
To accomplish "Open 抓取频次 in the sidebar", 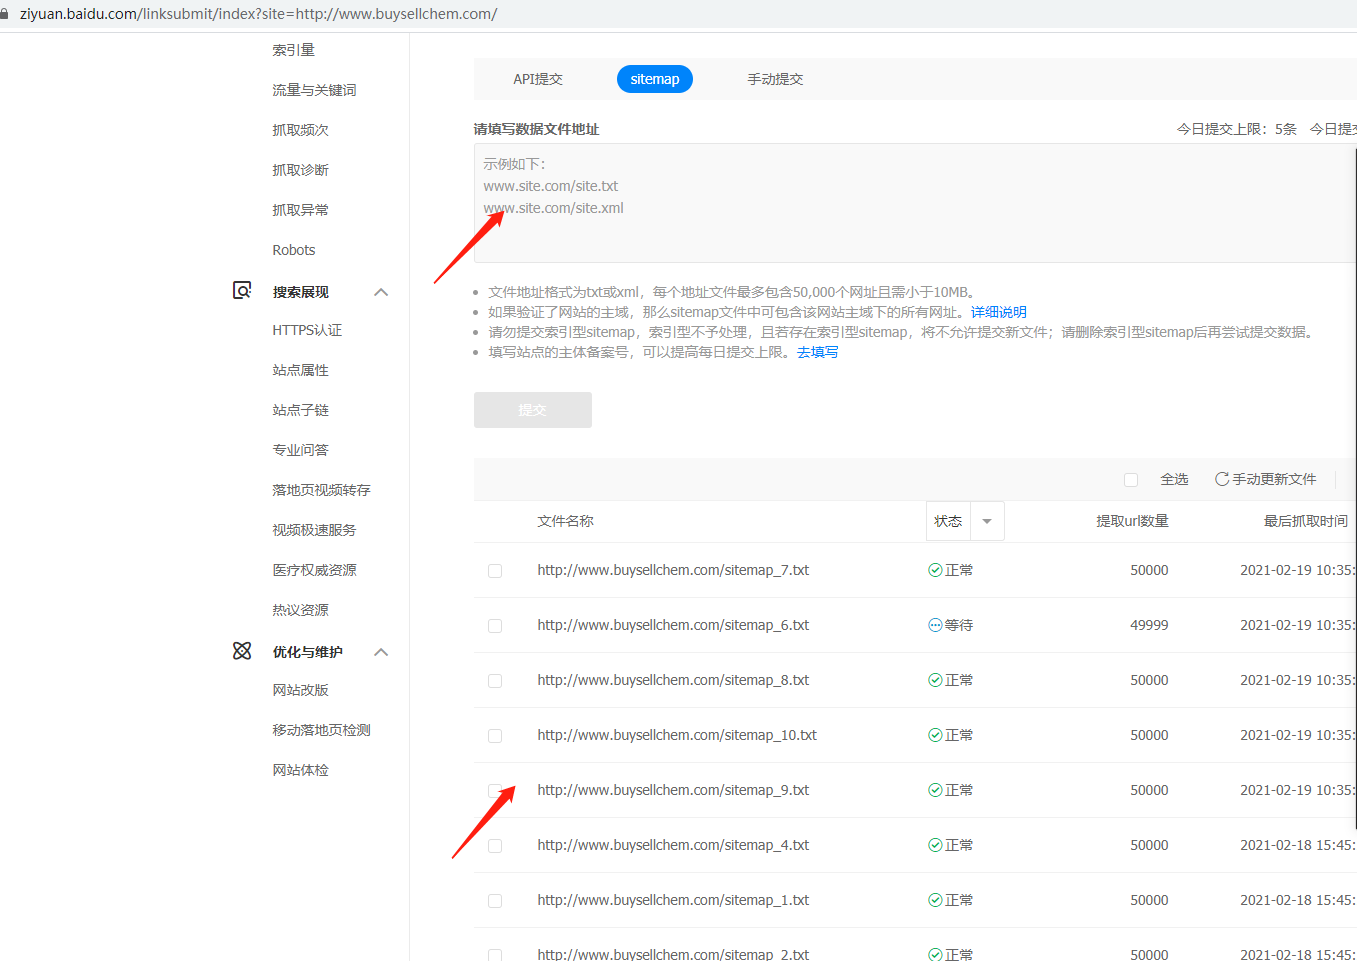I will click(x=301, y=130).
